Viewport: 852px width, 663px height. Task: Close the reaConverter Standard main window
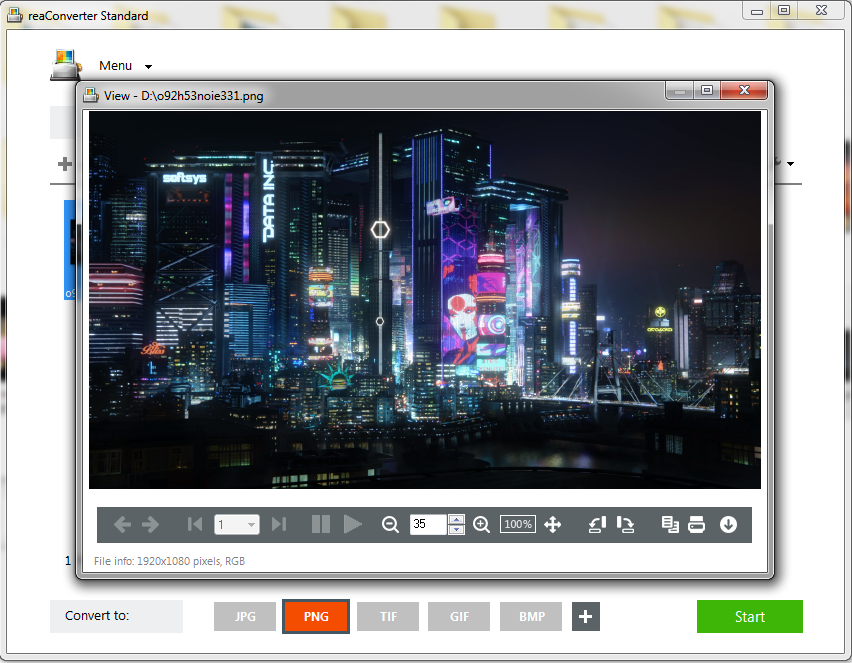click(x=821, y=10)
